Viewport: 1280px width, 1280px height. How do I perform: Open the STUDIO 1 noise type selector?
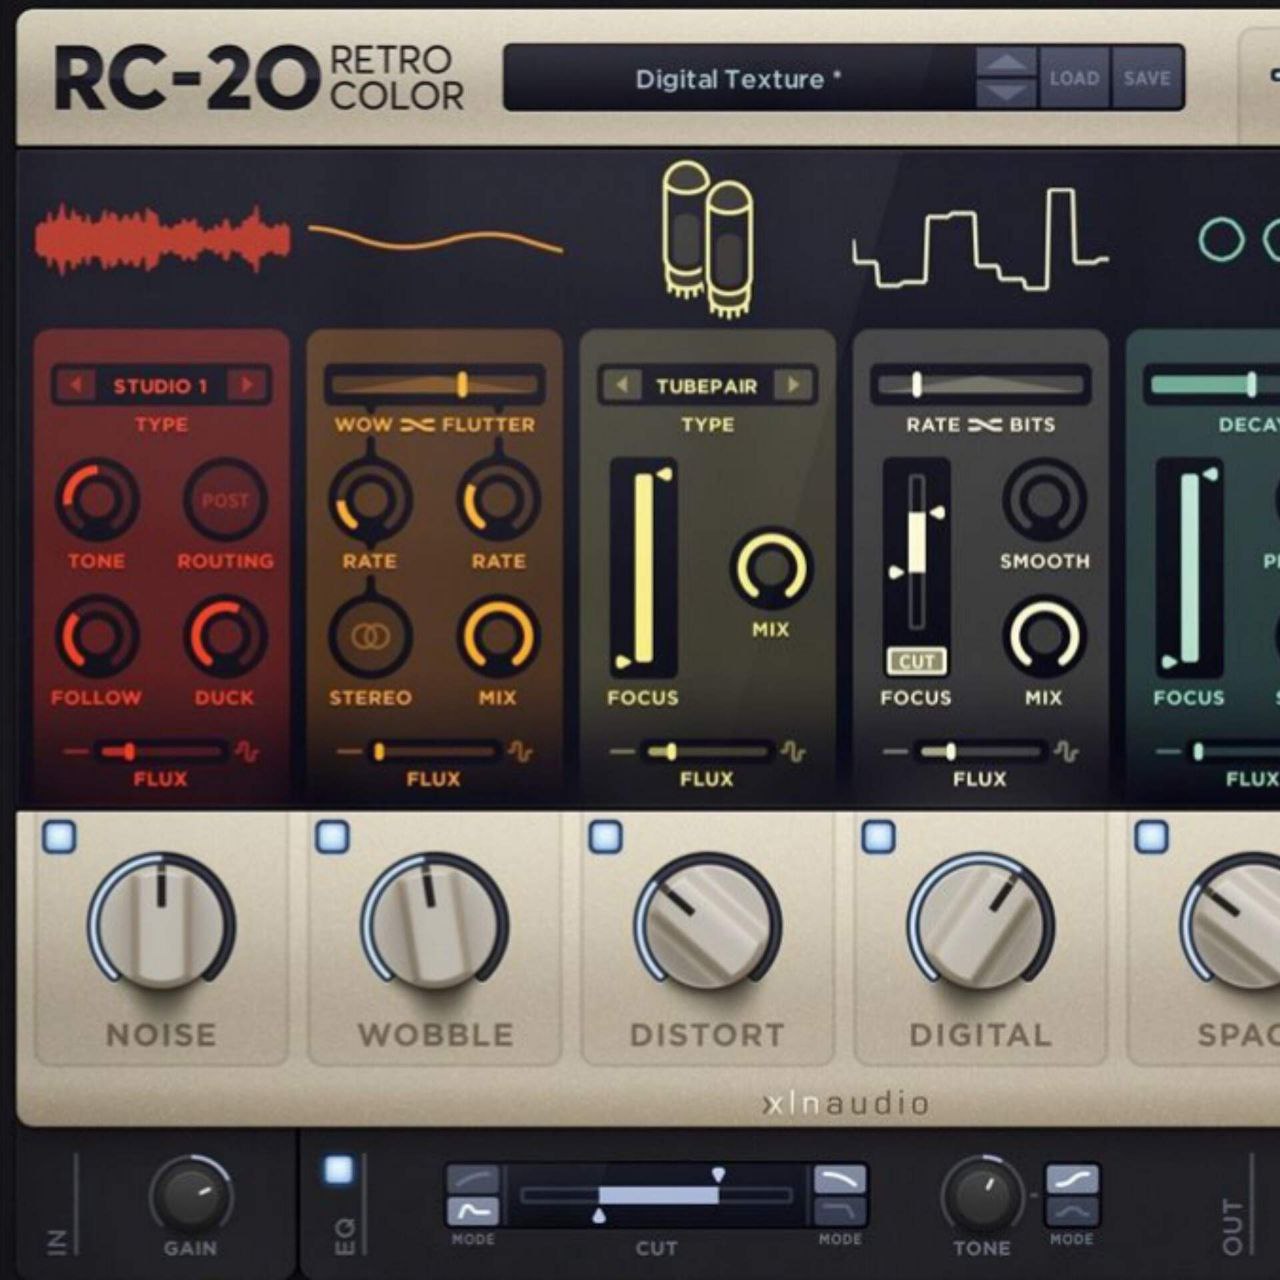[161, 385]
